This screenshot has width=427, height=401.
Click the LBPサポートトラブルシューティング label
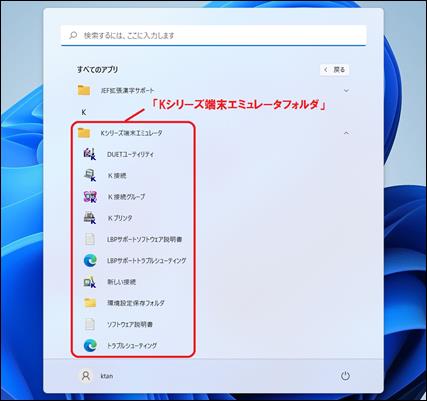pos(146,261)
